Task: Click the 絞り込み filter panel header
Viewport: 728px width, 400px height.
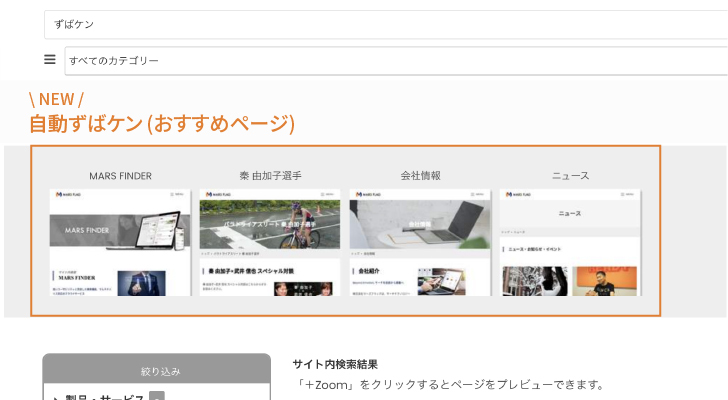Action: tap(156, 369)
